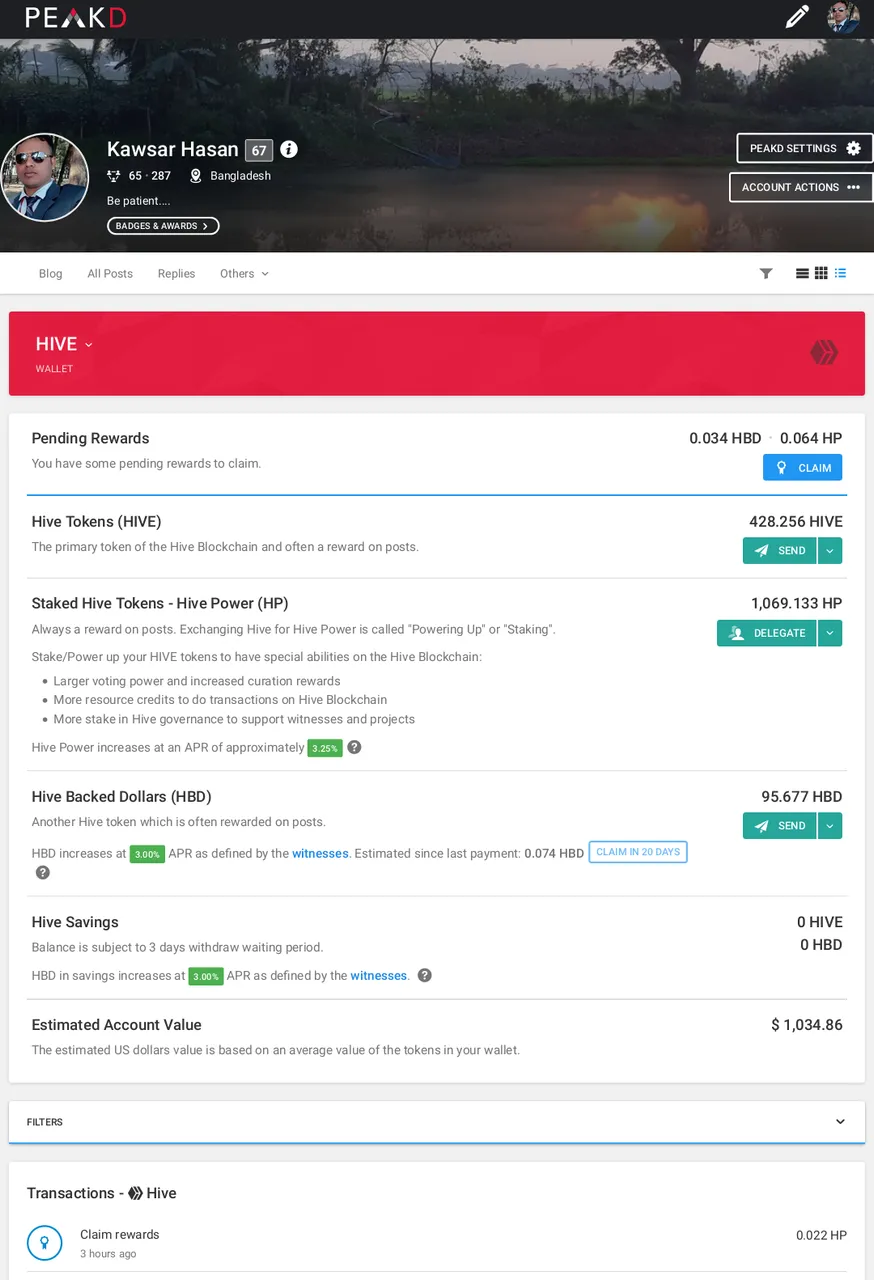
Task: Click the 0.074 HBD estimated interest
Action: pos(554,853)
